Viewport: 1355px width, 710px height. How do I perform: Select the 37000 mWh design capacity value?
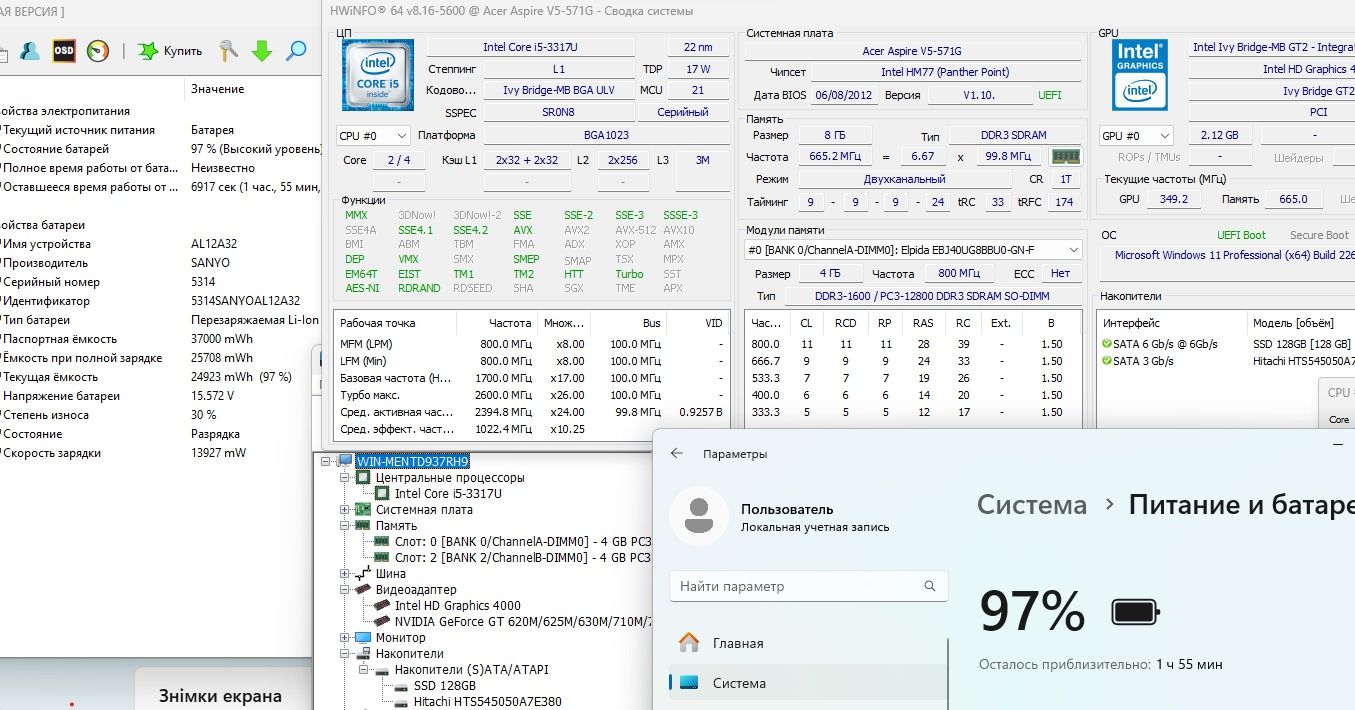coord(222,339)
